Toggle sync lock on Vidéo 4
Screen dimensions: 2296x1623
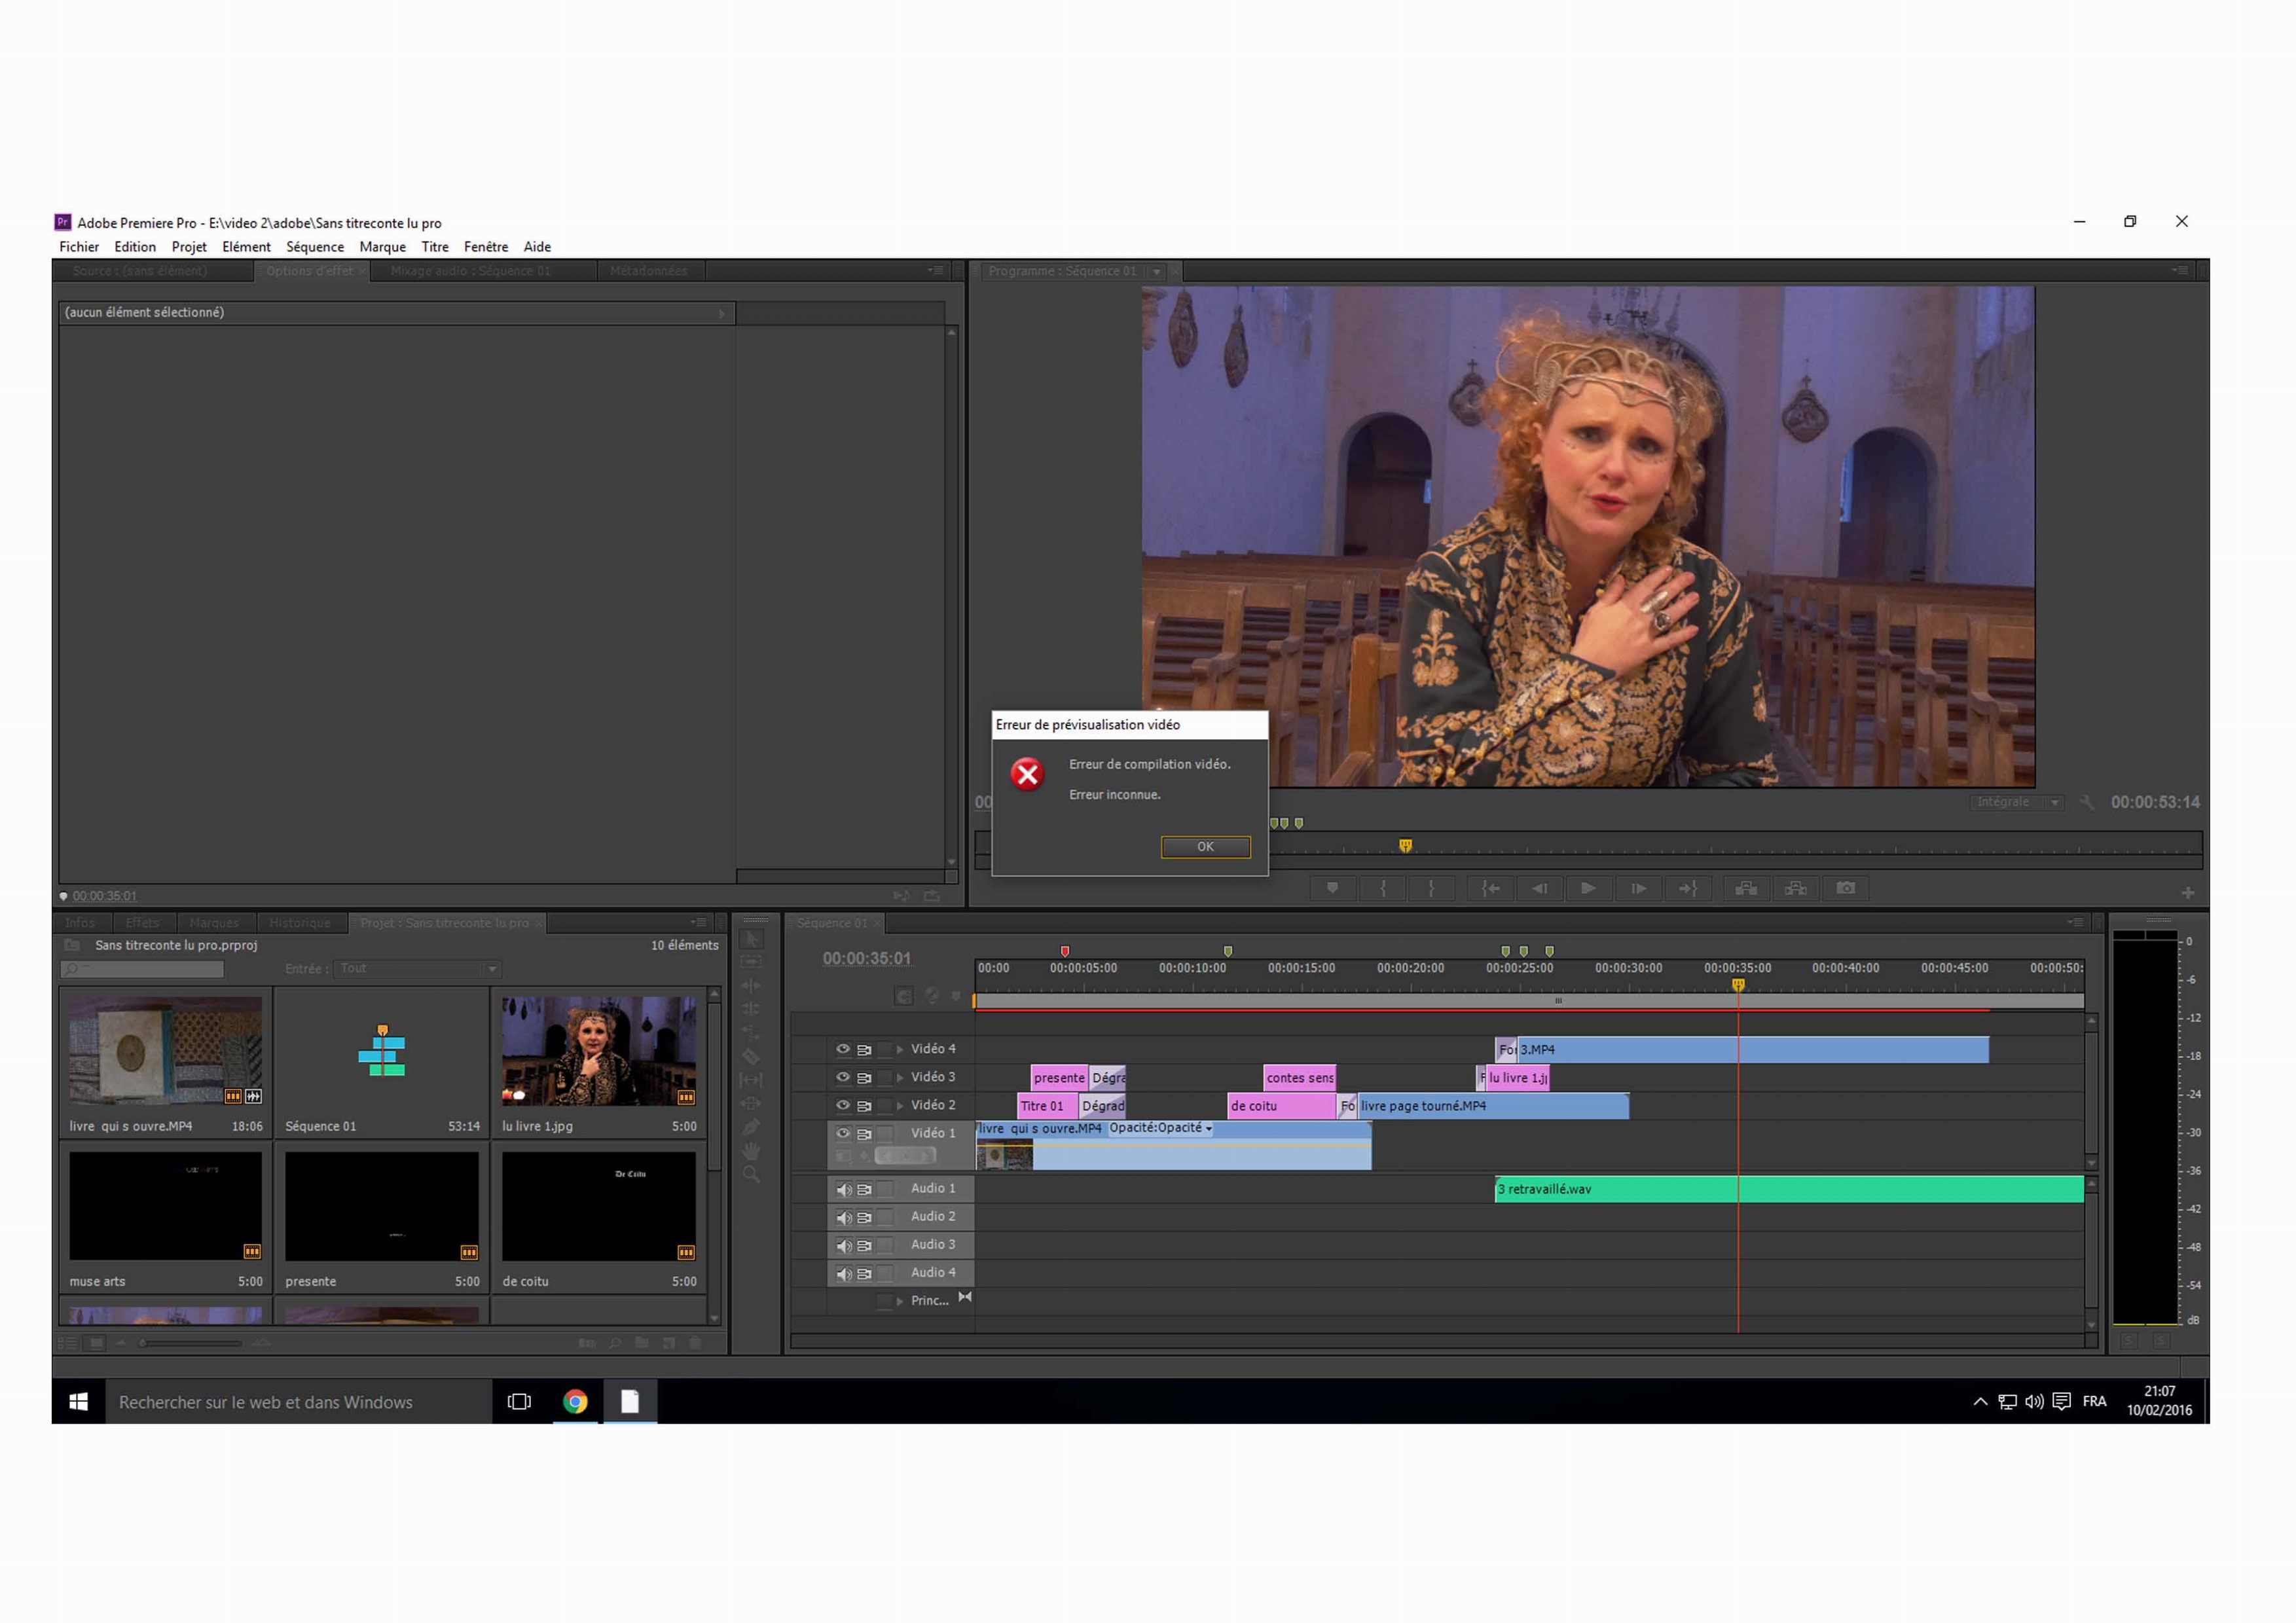coord(865,1049)
